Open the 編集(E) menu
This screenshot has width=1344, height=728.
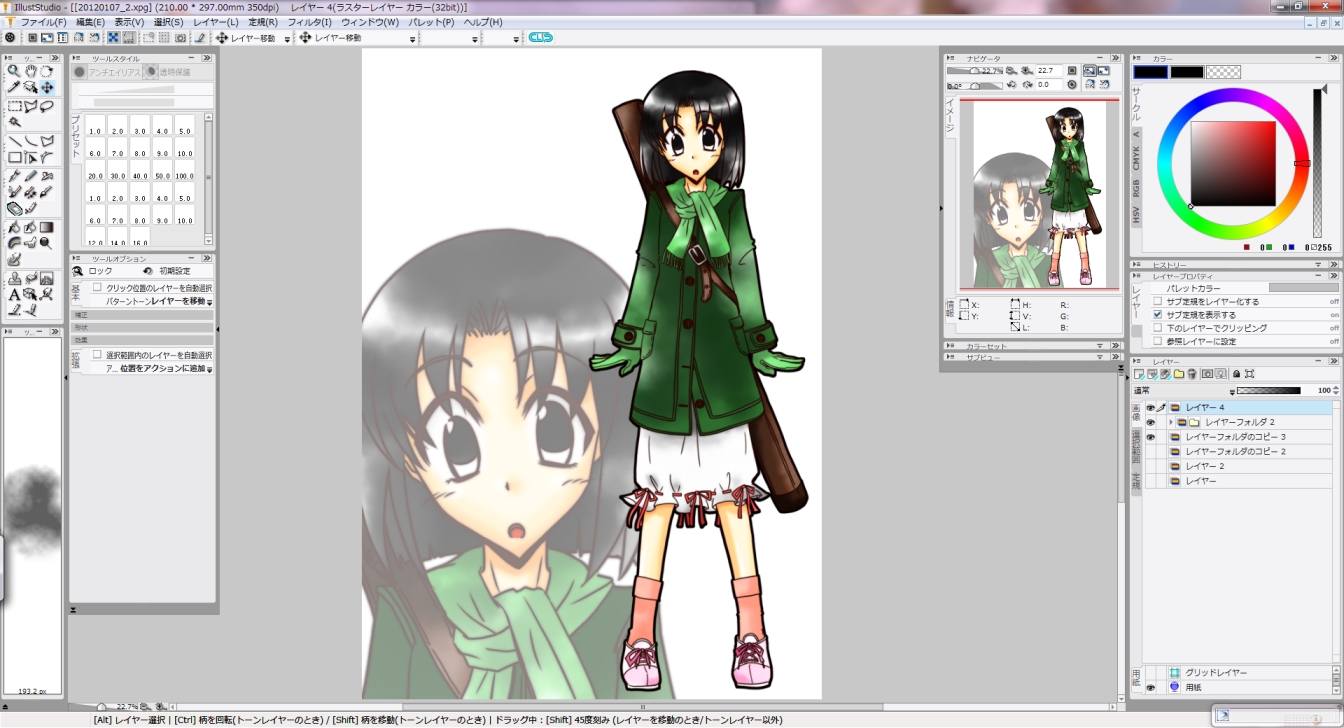pyautogui.click(x=91, y=22)
